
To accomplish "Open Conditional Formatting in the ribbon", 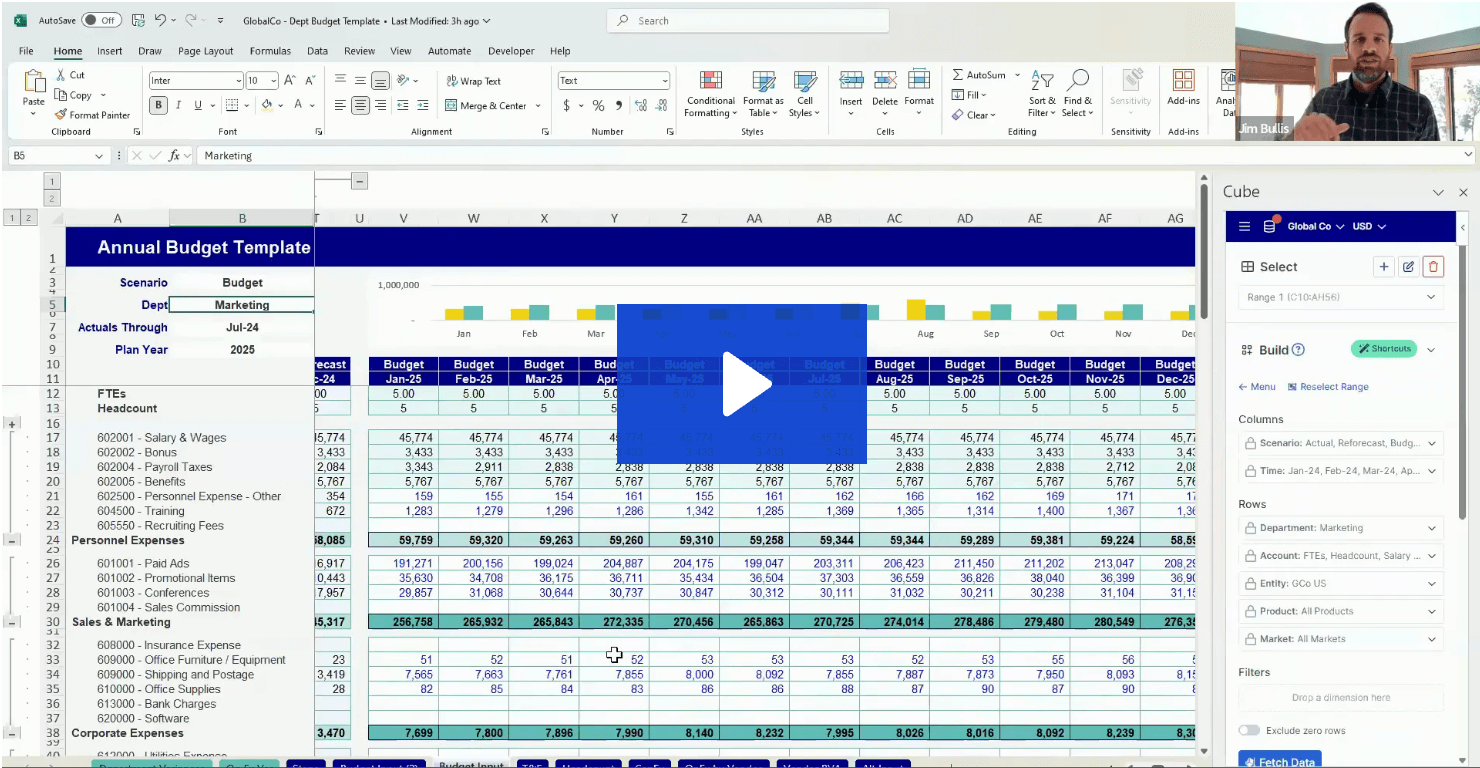I will (710, 95).
